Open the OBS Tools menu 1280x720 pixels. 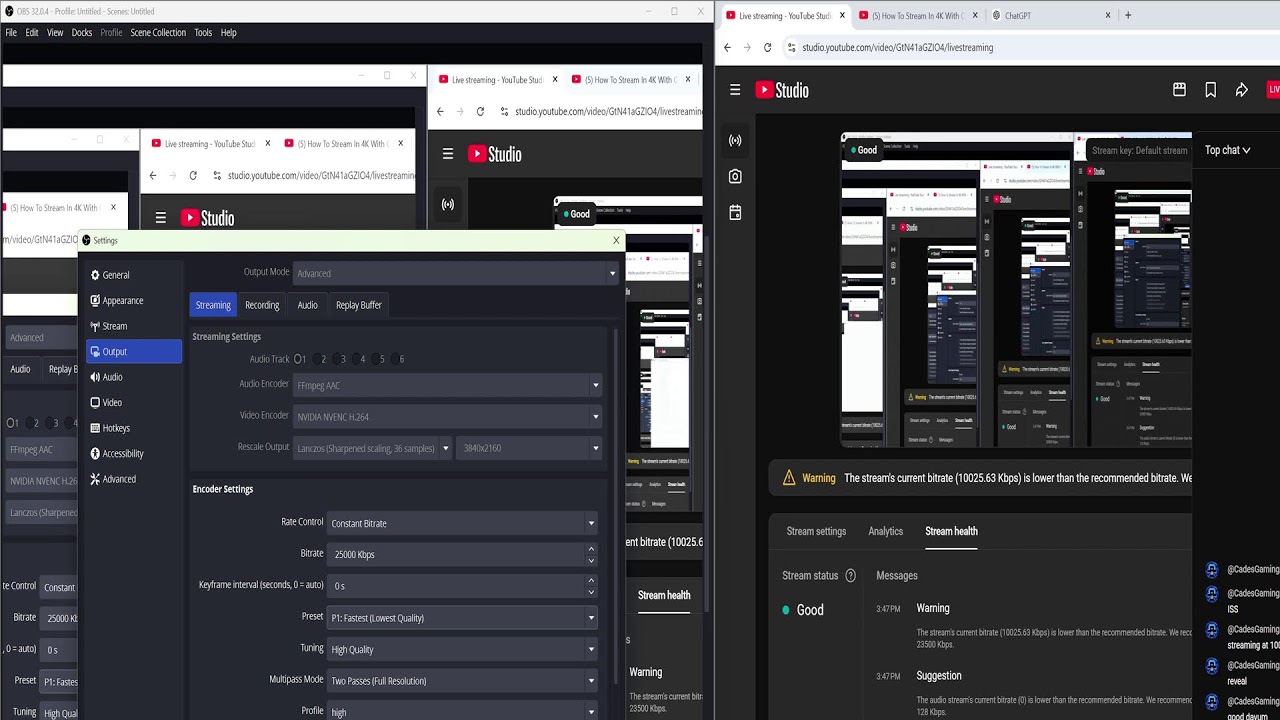click(203, 32)
